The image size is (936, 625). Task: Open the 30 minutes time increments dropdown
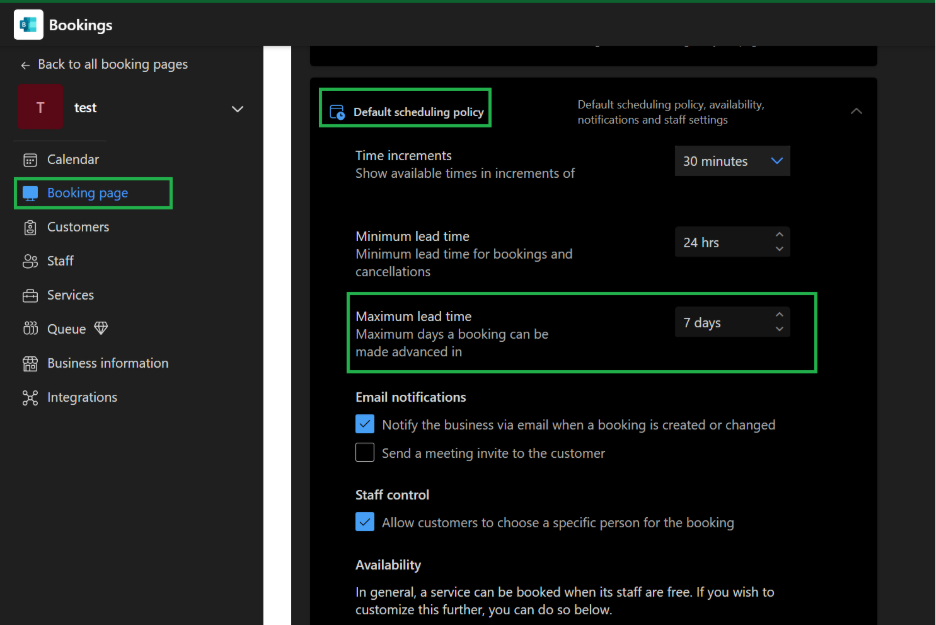[732, 161]
